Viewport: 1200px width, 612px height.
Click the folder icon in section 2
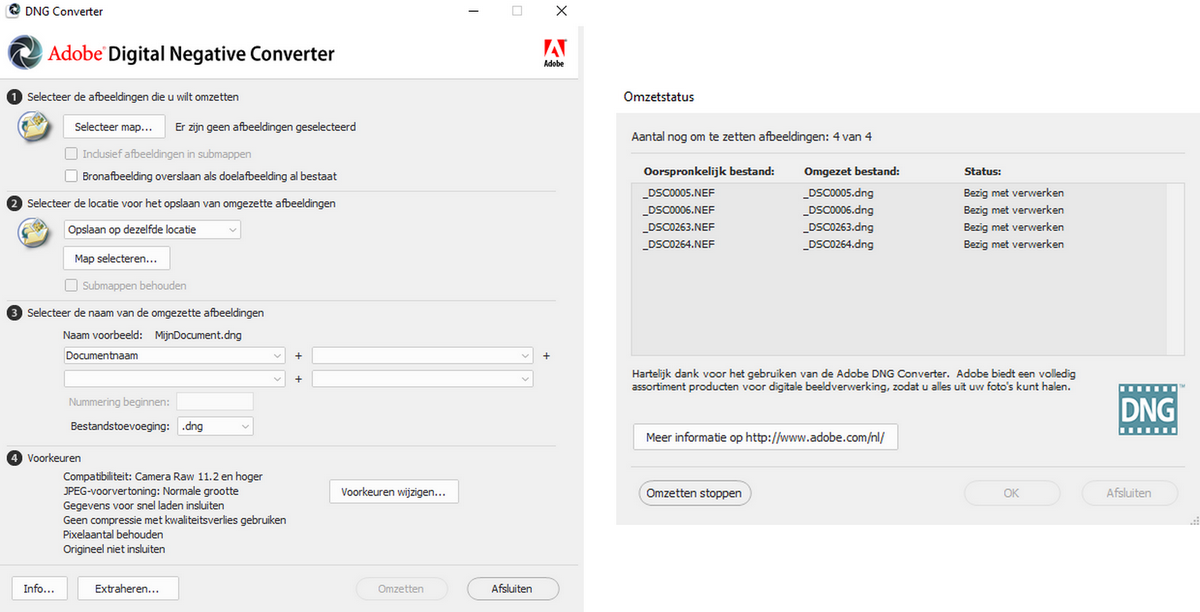[x=36, y=231]
